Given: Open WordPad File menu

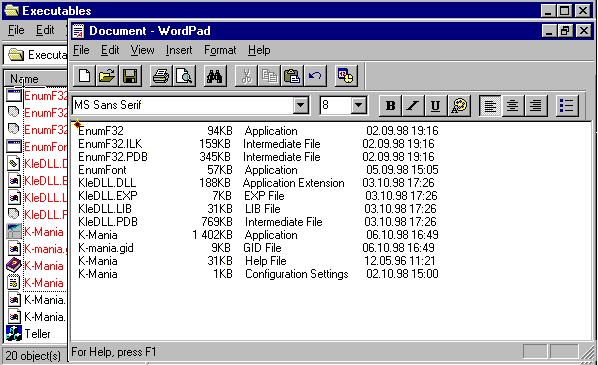Looking at the screenshot, I should click(x=81, y=50).
